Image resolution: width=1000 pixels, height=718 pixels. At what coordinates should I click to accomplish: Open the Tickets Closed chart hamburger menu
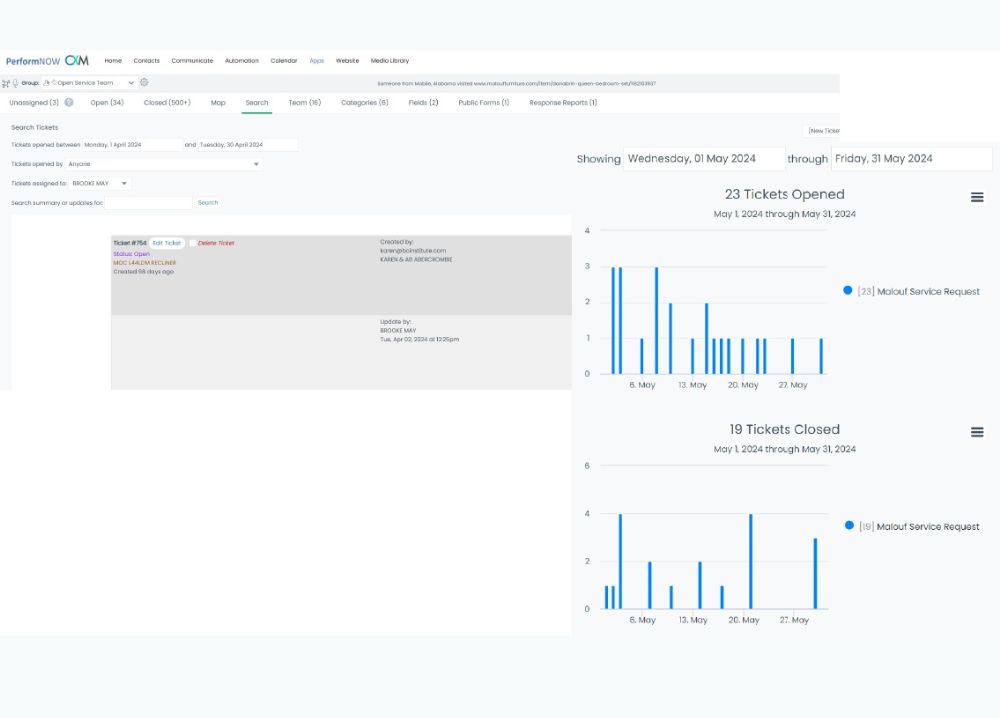tap(977, 432)
